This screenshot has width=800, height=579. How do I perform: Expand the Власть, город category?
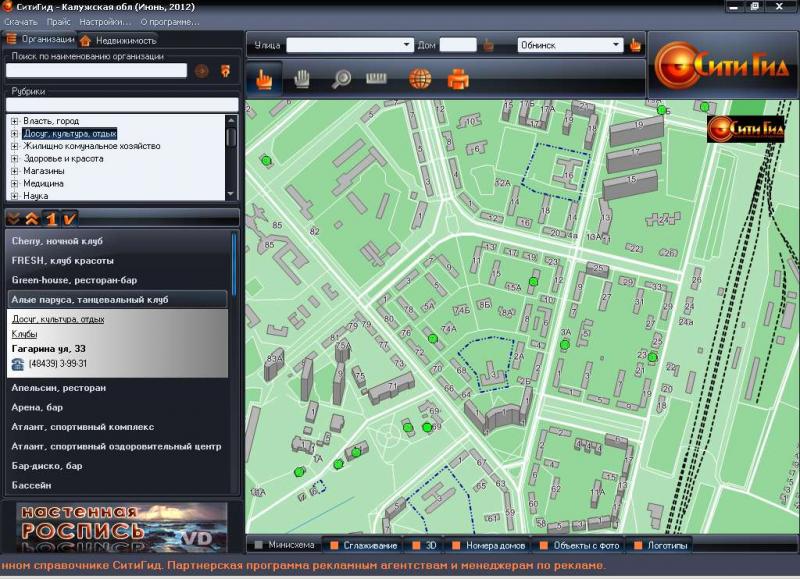[x=14, y=121]
